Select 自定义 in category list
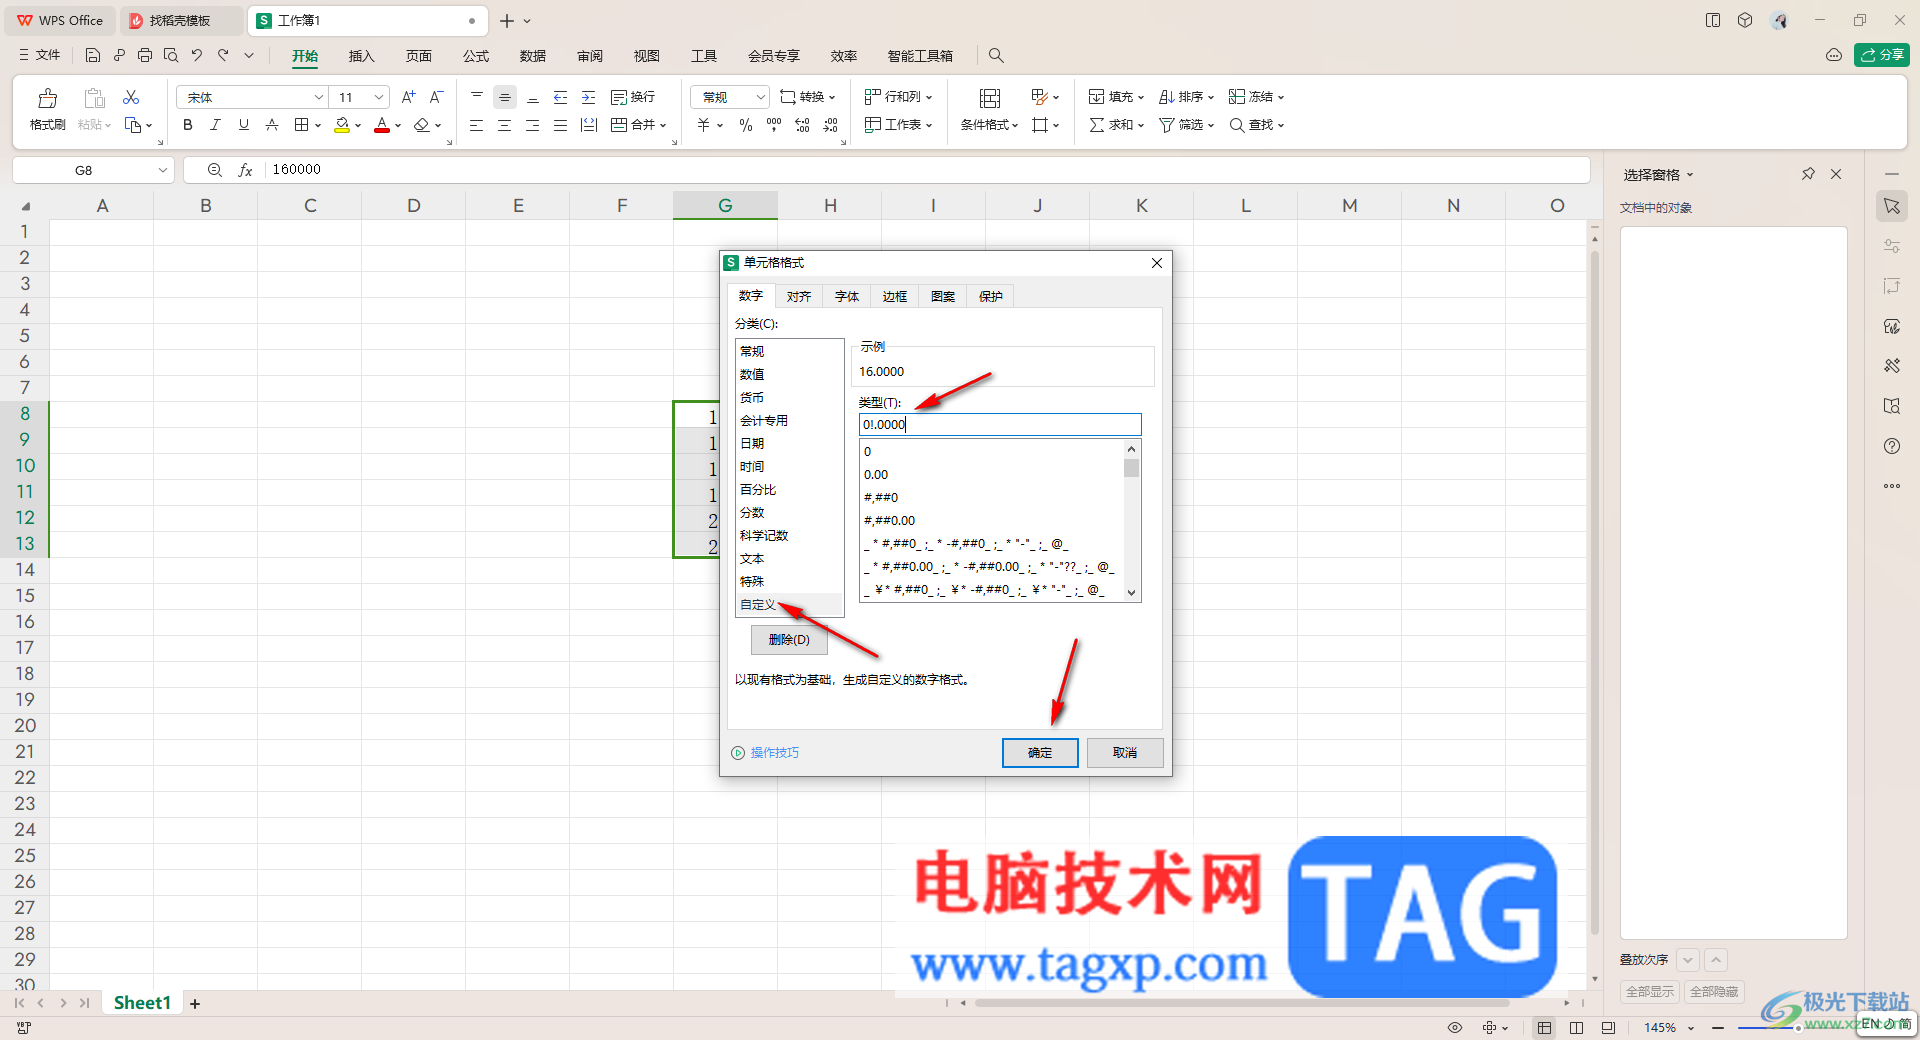 tap(789, 605)
